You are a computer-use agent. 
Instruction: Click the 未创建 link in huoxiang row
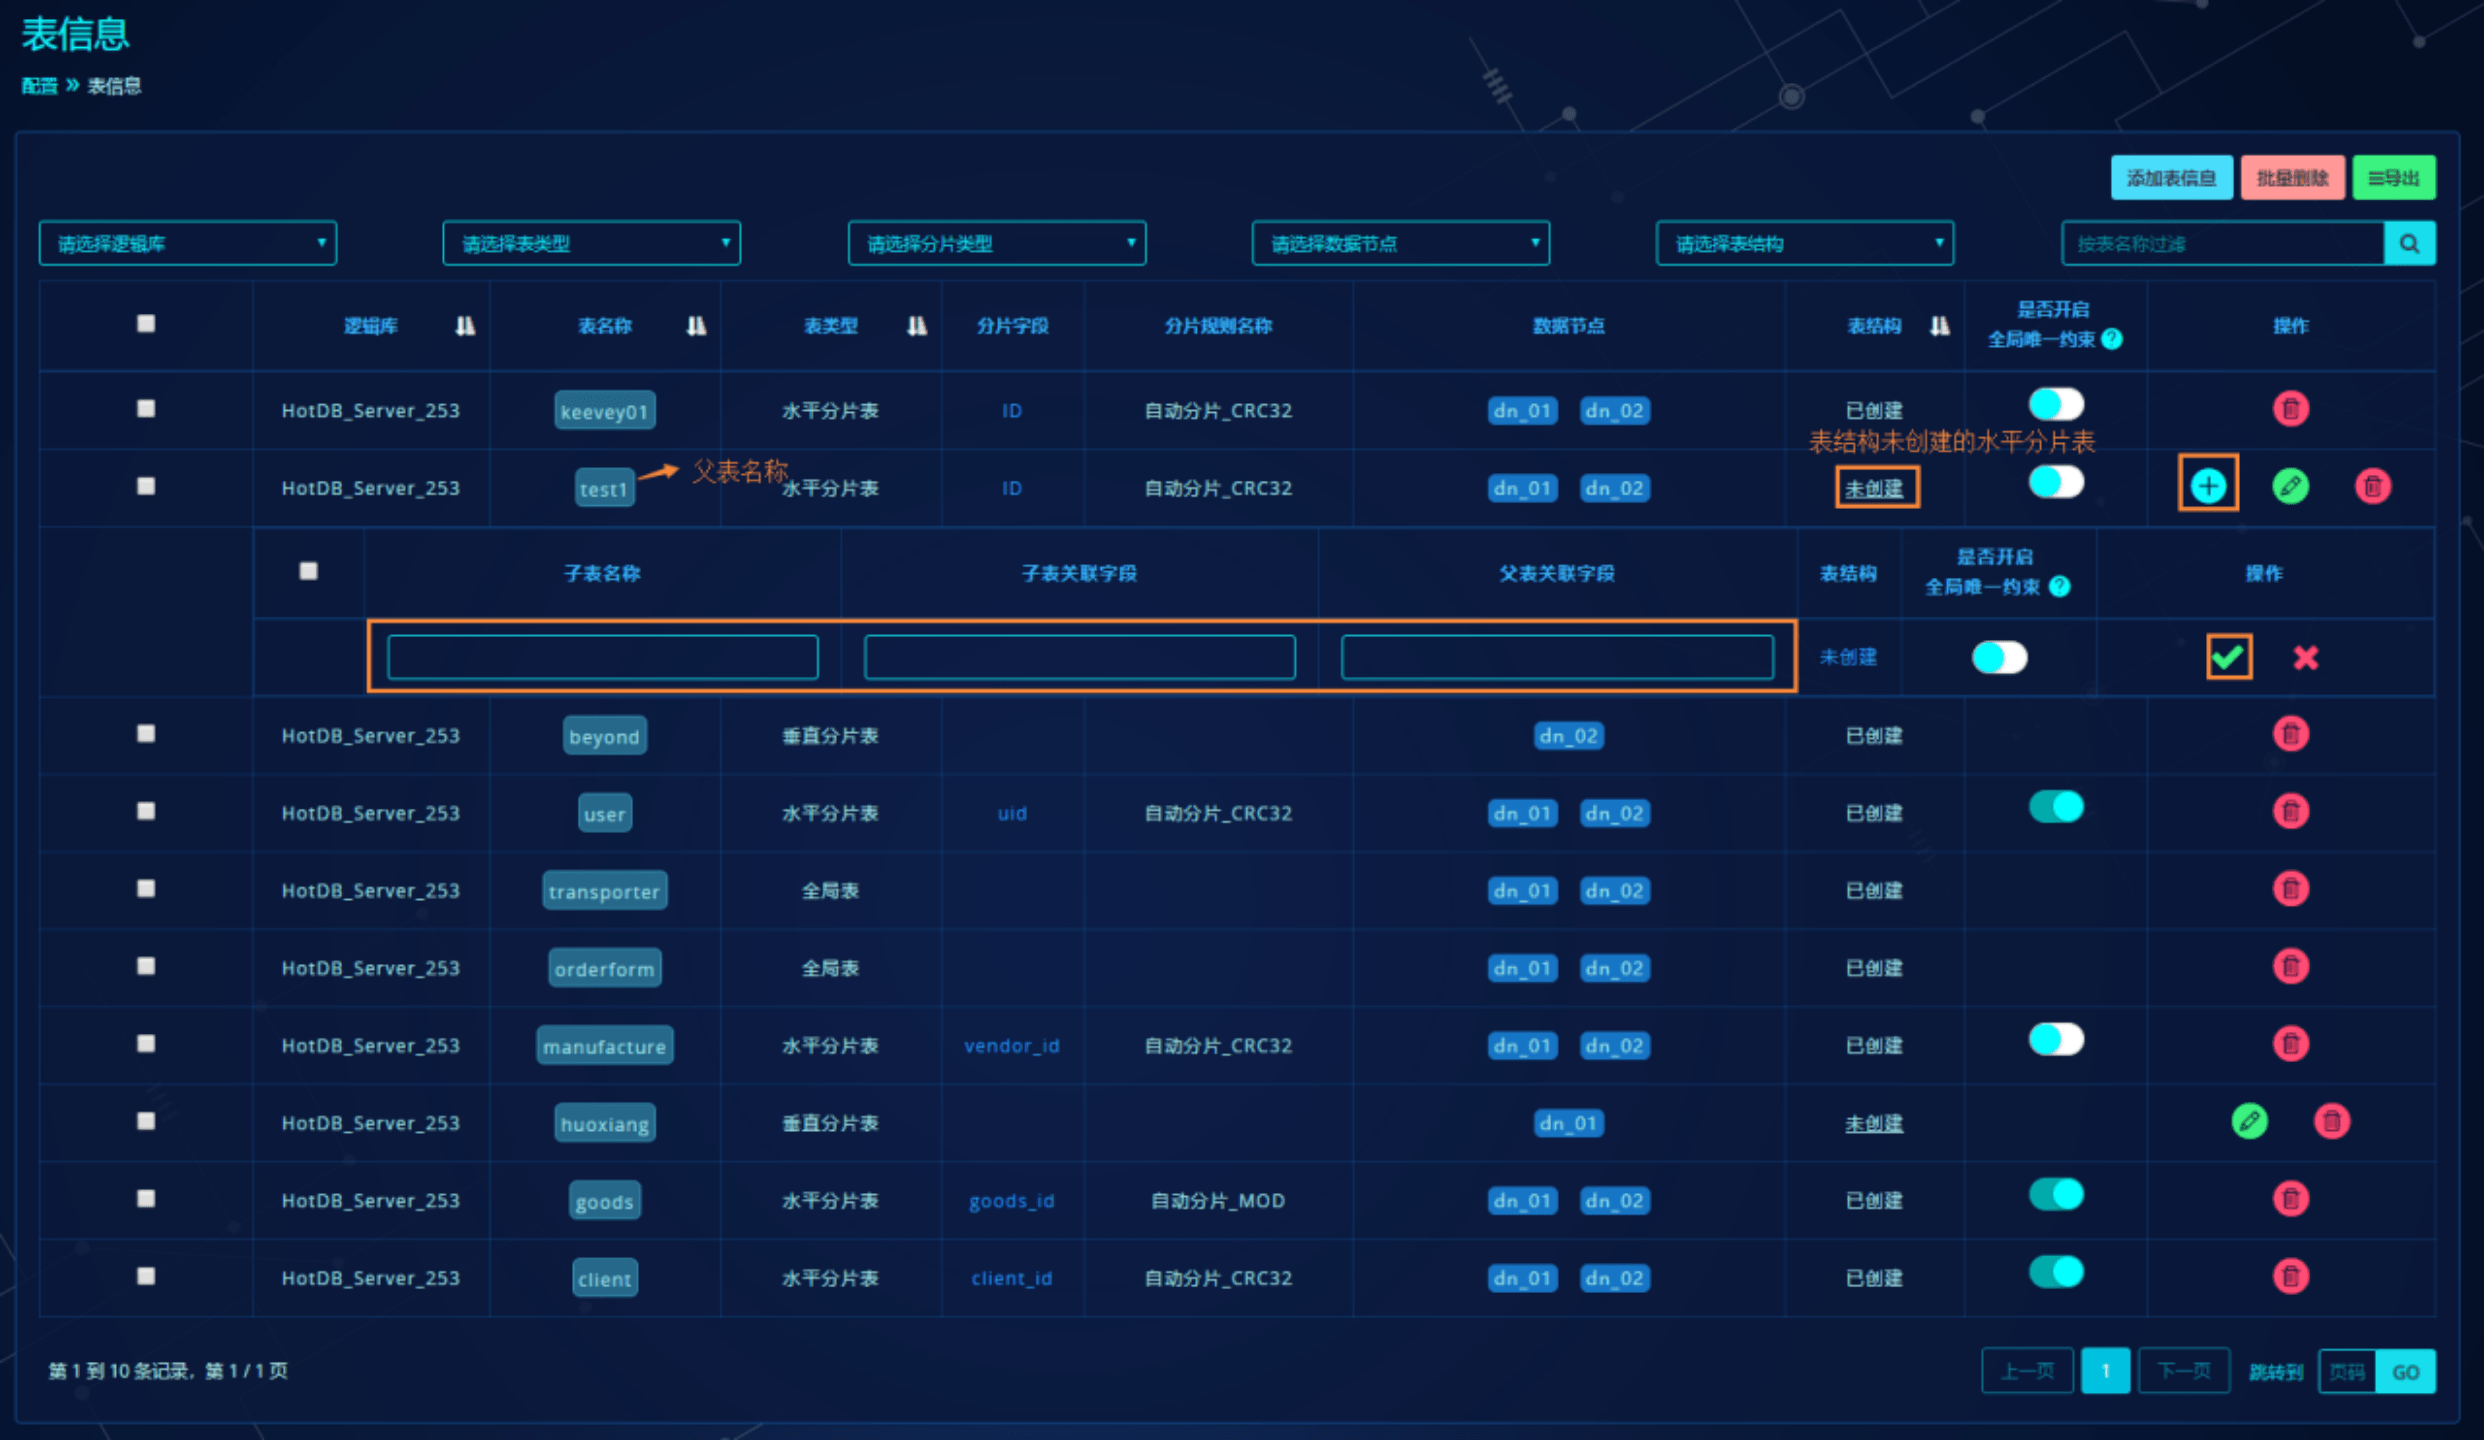coord(1873,1123)
